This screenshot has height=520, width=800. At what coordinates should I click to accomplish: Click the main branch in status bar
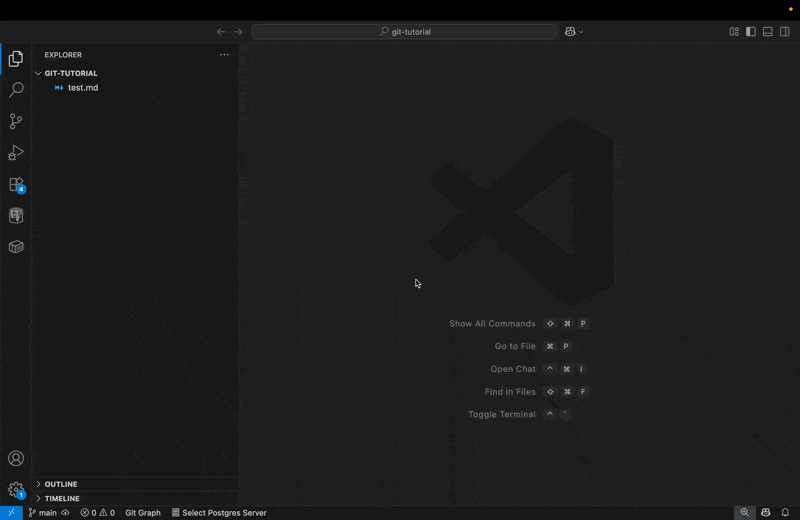coord(43,512)
